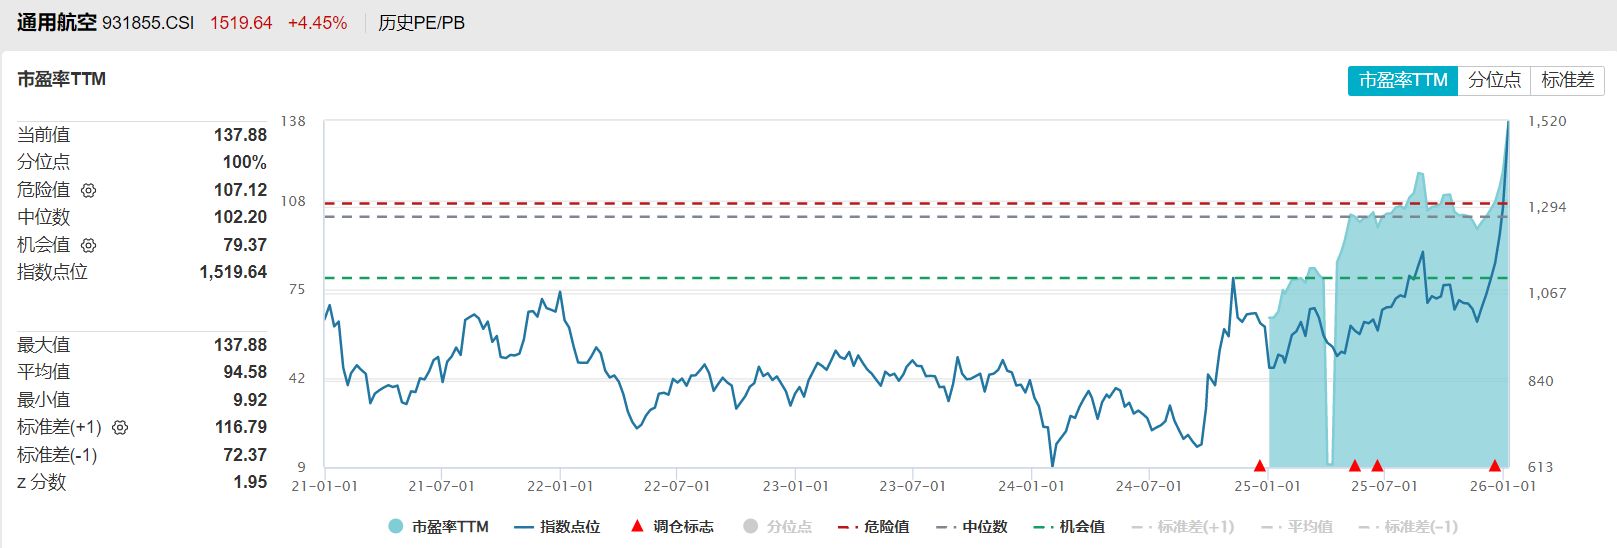Select the rebalancing triangle near 26-01-01

[1494, 466]
